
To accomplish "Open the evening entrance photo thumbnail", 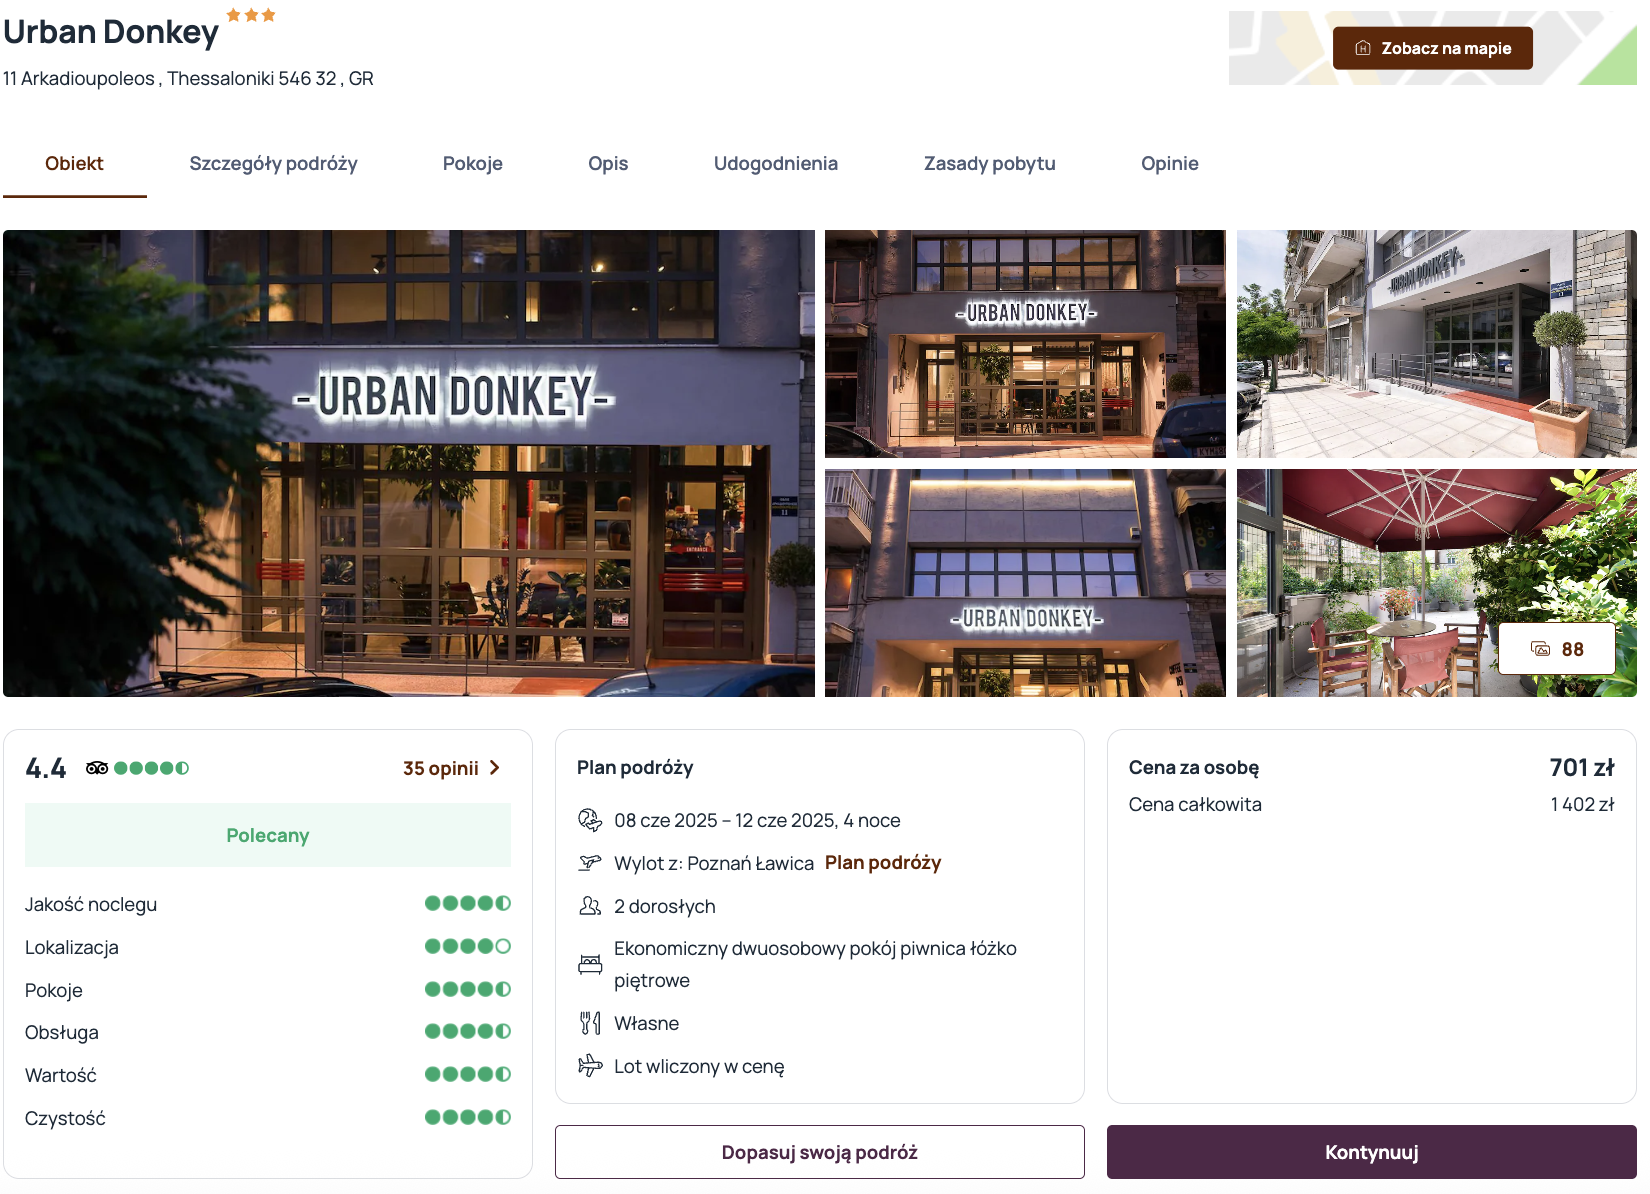I will pyautogui.click(x=1025, y=344).
